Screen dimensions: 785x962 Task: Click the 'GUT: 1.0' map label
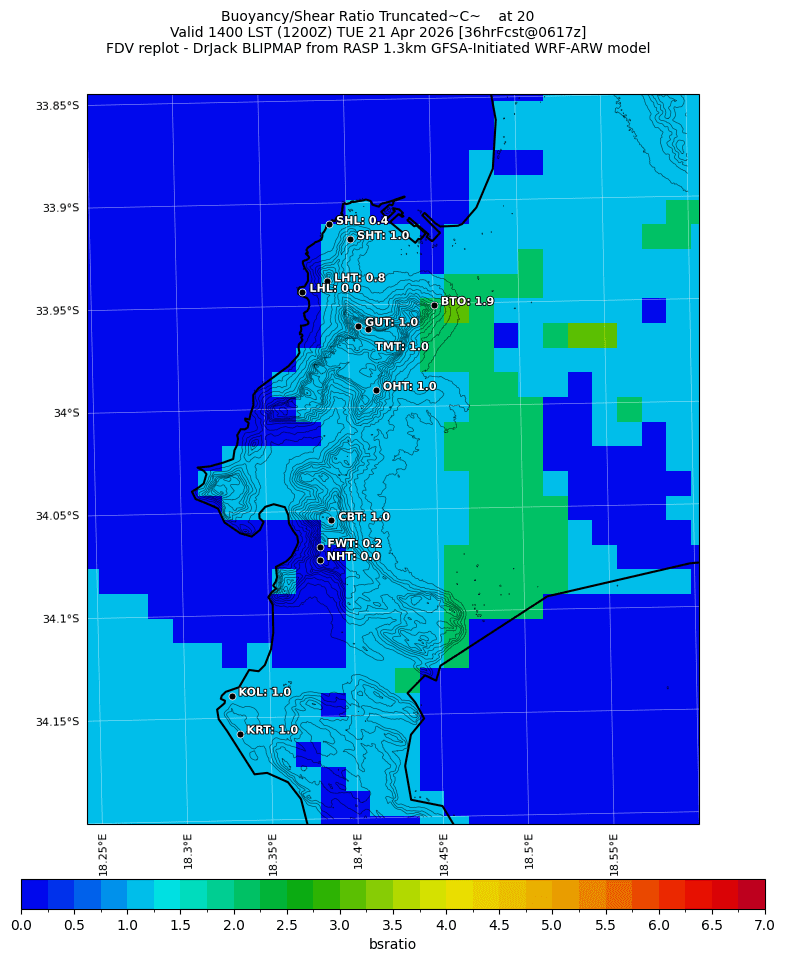tap(391, 323)
